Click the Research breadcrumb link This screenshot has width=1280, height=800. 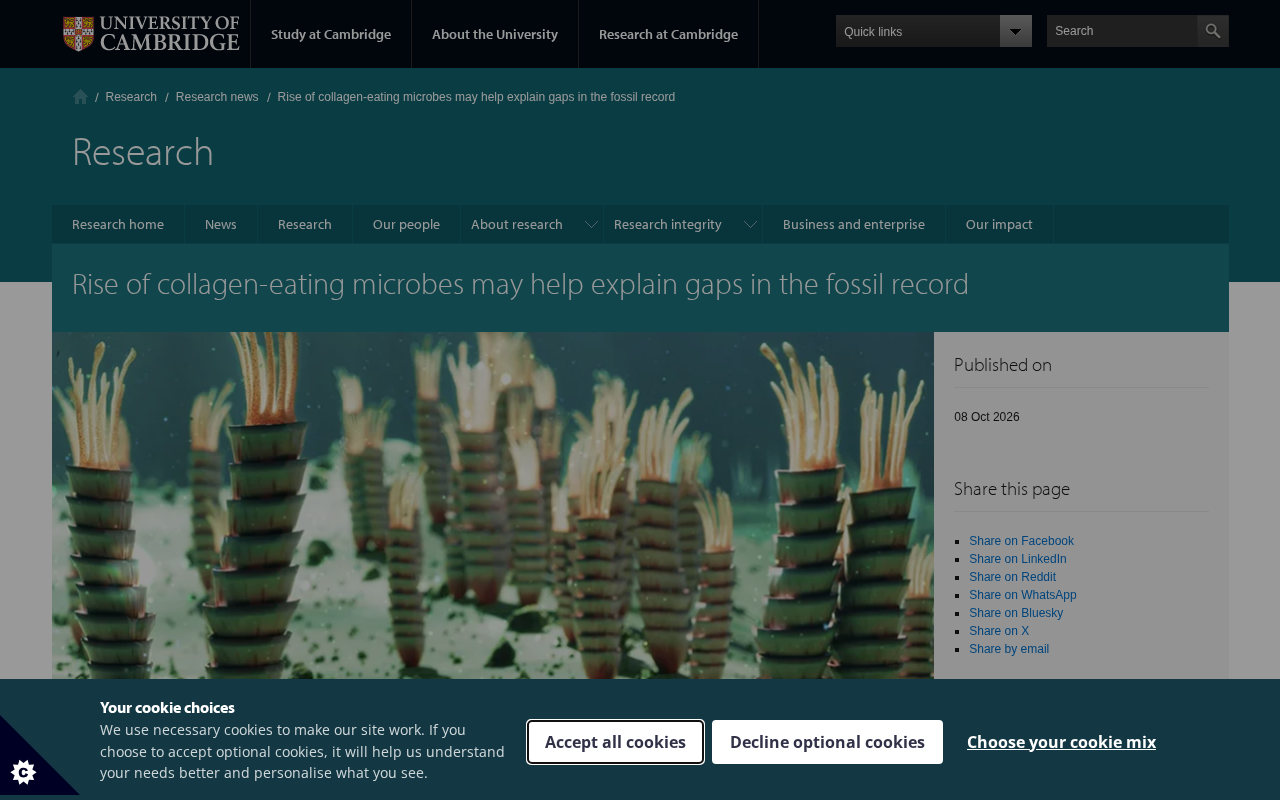pos(131,97)
